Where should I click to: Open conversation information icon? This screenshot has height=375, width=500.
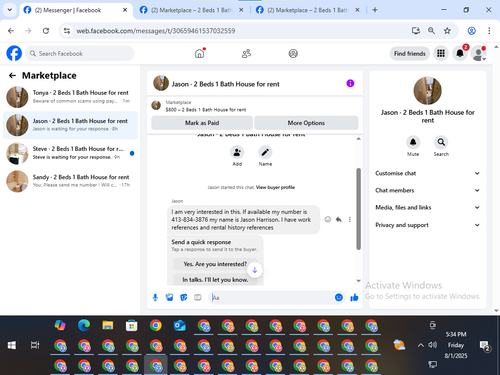[350, 83]
